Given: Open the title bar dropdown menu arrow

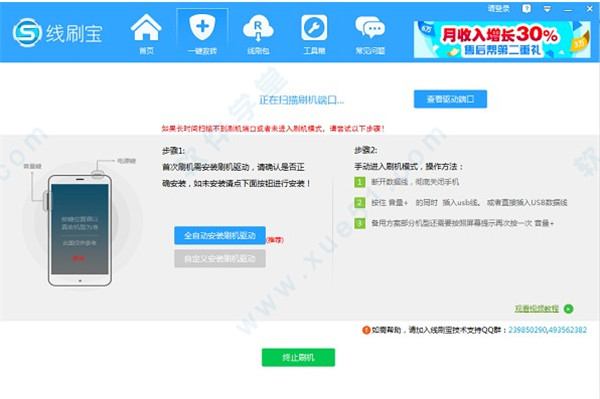Looking at the screenshot, I should click(x=547, y=9).
